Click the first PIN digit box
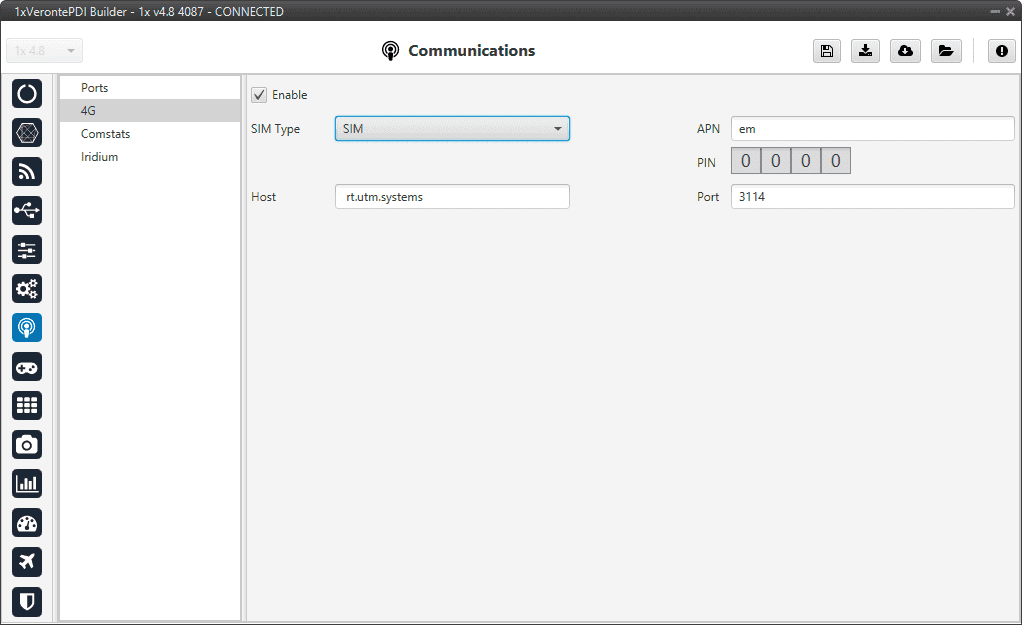 pyautogui.click(x=746, y=162)
